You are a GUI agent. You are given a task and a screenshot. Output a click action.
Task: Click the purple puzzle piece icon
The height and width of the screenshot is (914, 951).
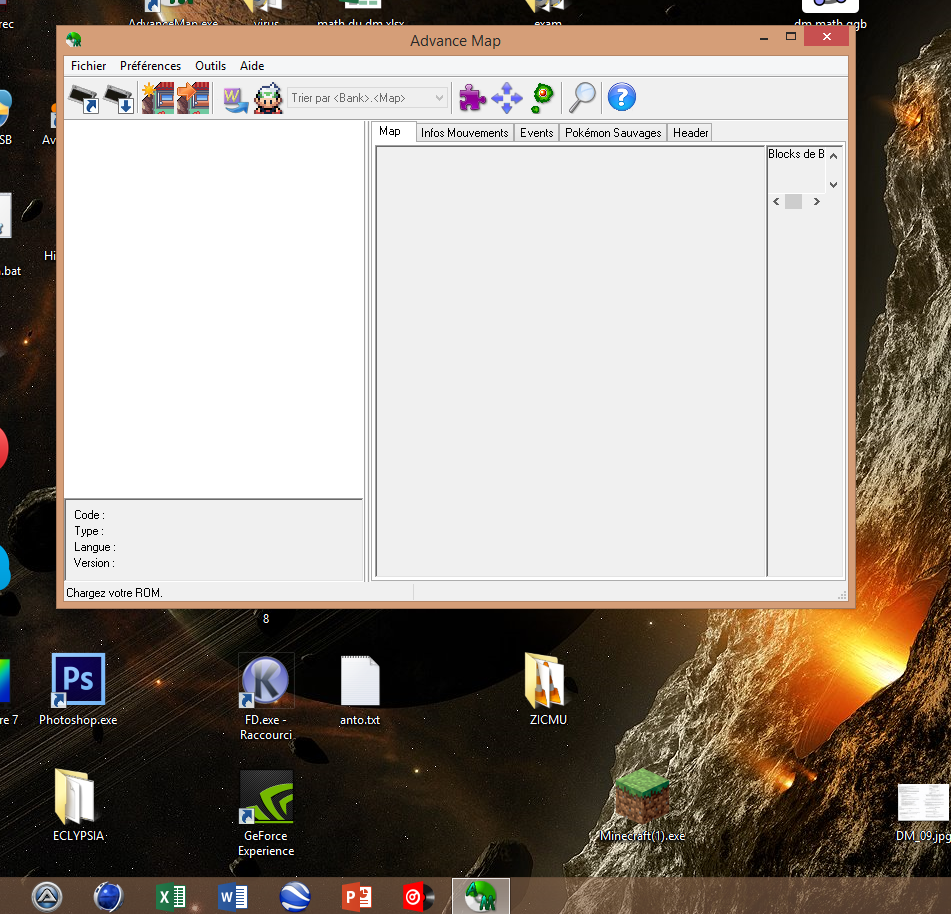[472, 98]
